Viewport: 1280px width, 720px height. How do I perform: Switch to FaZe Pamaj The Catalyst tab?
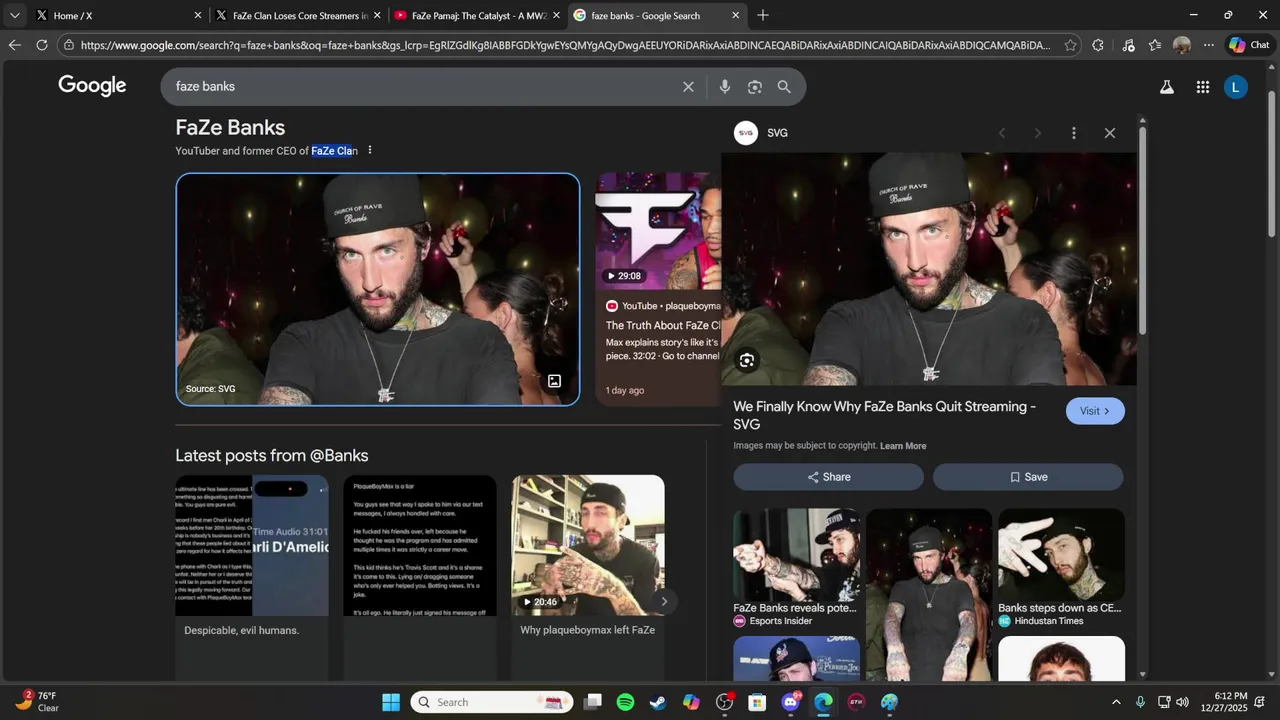pyautogui.click(x=477, y=15)
